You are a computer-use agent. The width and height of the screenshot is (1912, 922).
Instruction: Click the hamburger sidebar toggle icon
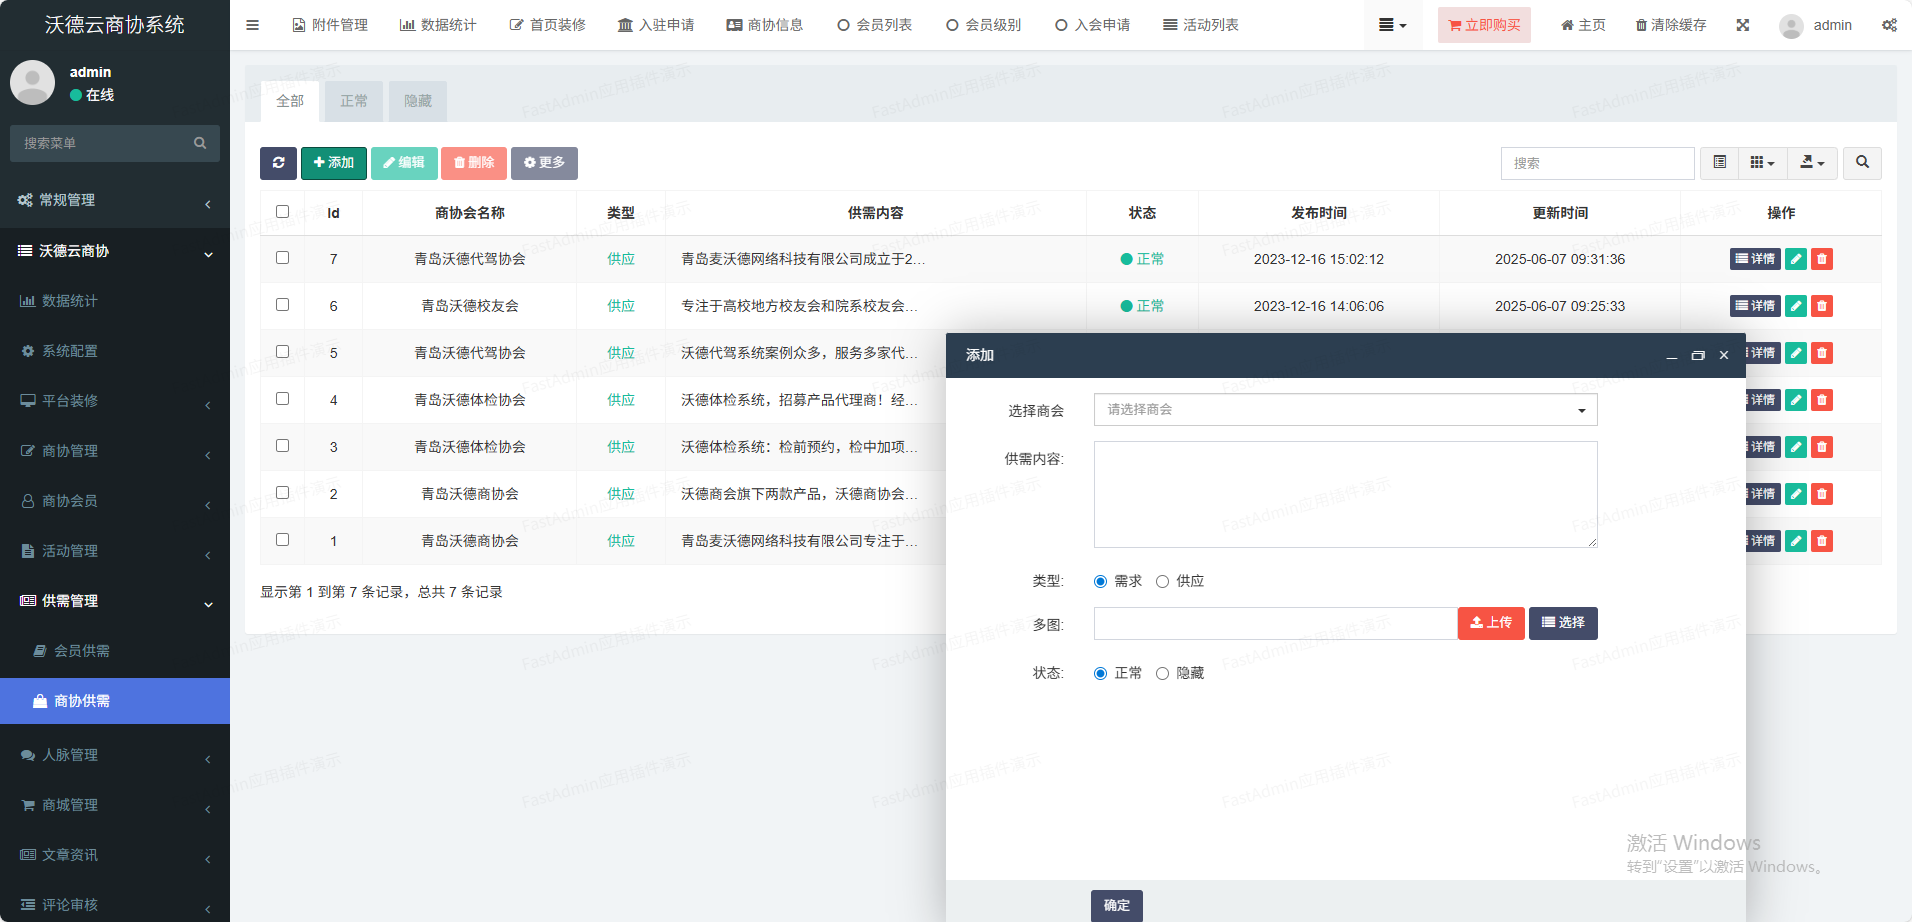(252, 25)
